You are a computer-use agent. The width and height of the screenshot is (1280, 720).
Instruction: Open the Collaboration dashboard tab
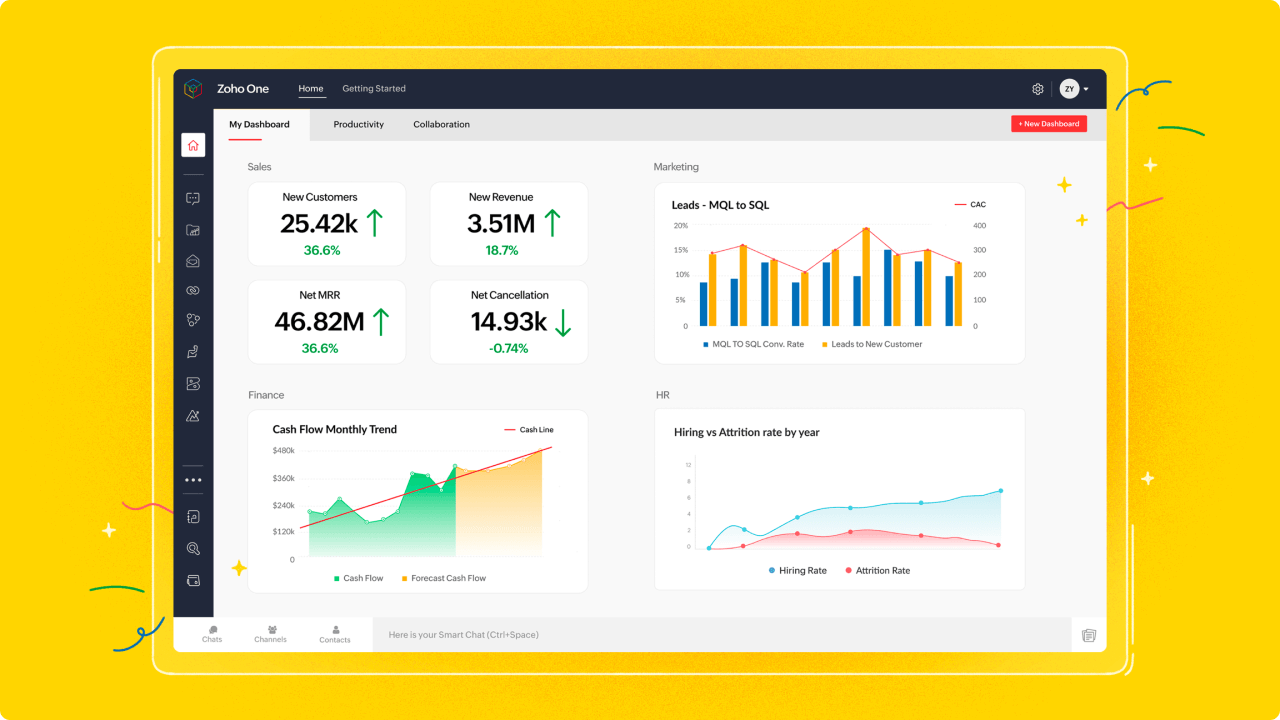point(441,124)
